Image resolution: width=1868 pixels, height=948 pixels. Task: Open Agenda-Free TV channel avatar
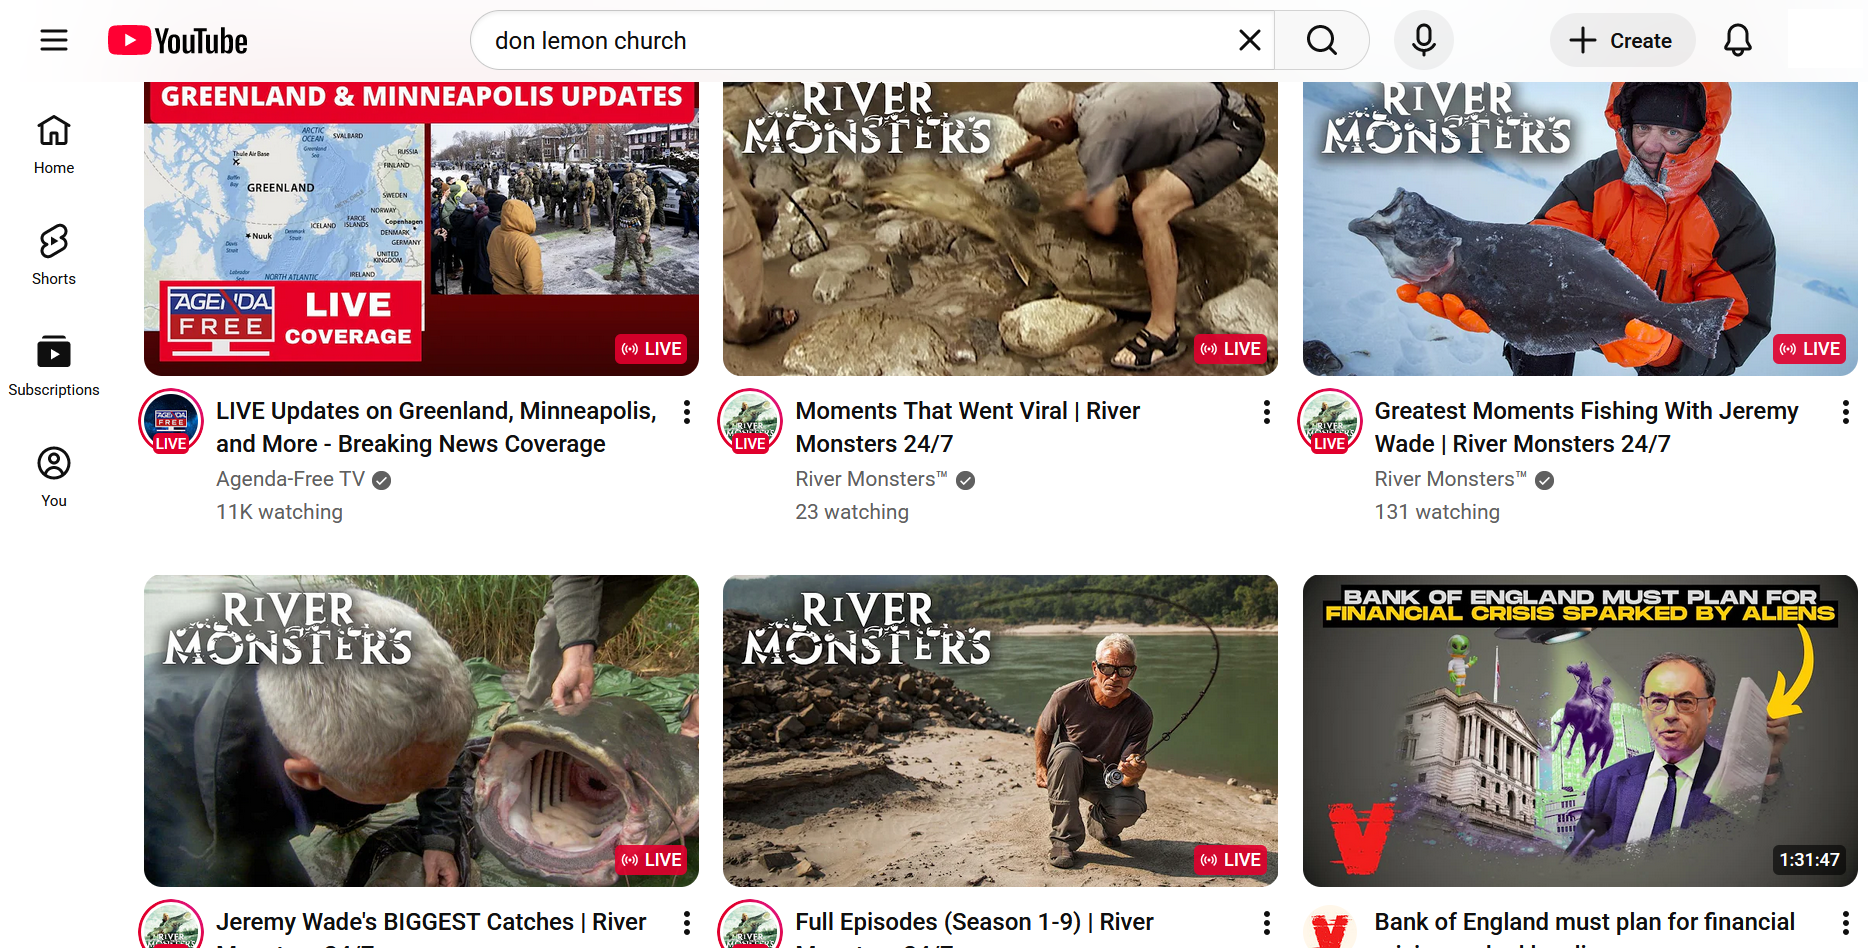171,421
